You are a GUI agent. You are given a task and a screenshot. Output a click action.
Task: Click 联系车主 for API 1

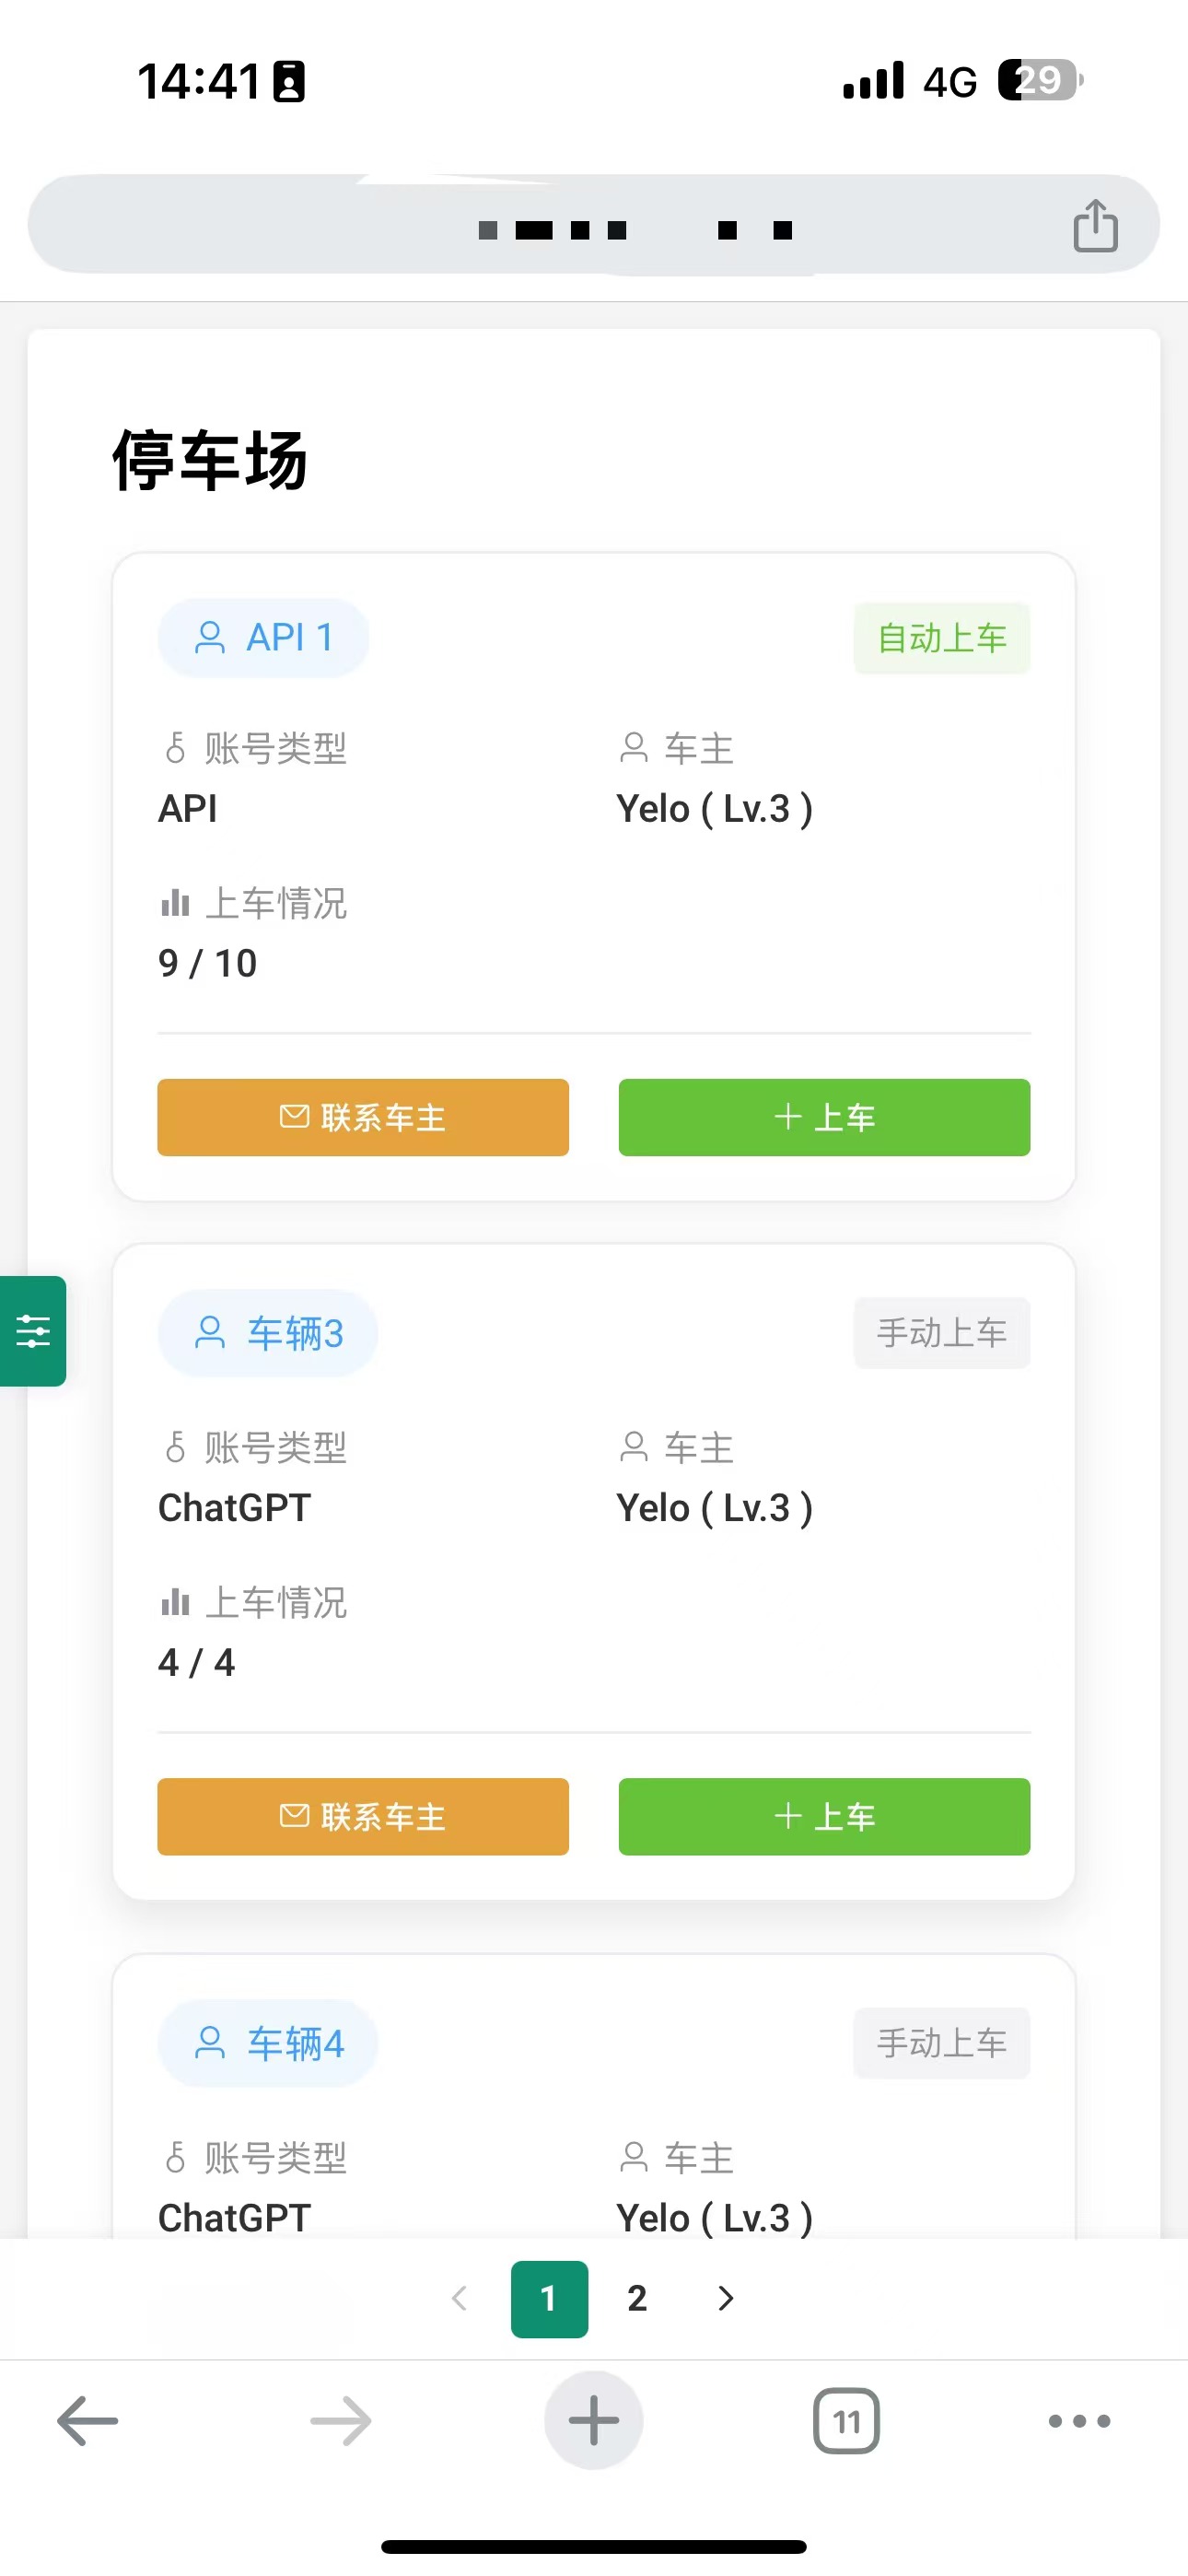coord(363,1117)
